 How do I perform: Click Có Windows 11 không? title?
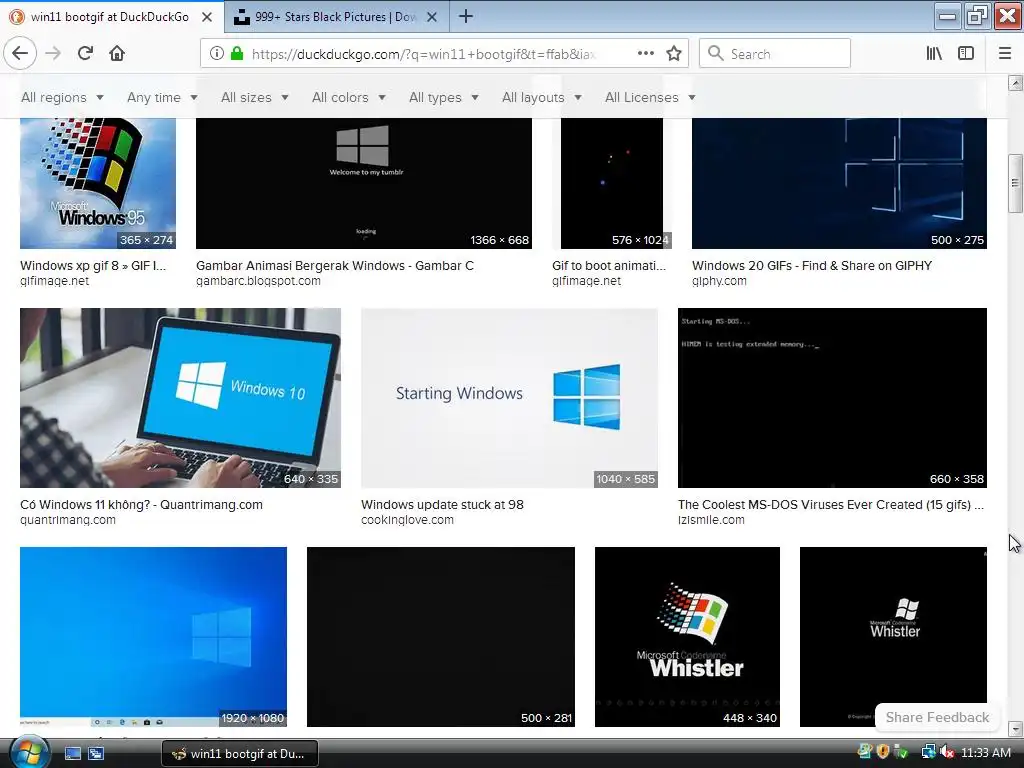141,505
